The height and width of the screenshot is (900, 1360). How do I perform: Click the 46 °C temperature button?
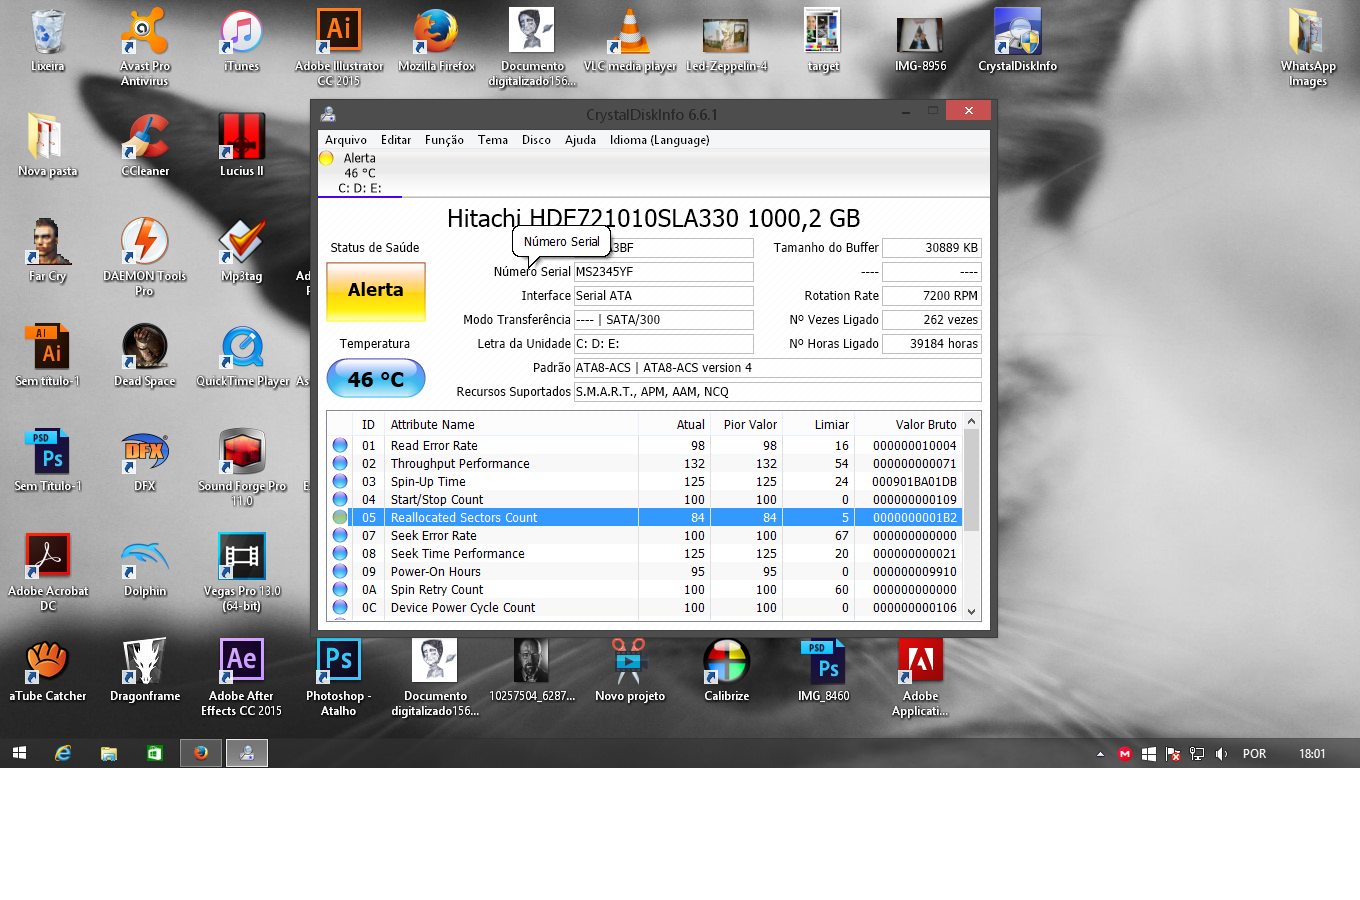coord(376,379)
